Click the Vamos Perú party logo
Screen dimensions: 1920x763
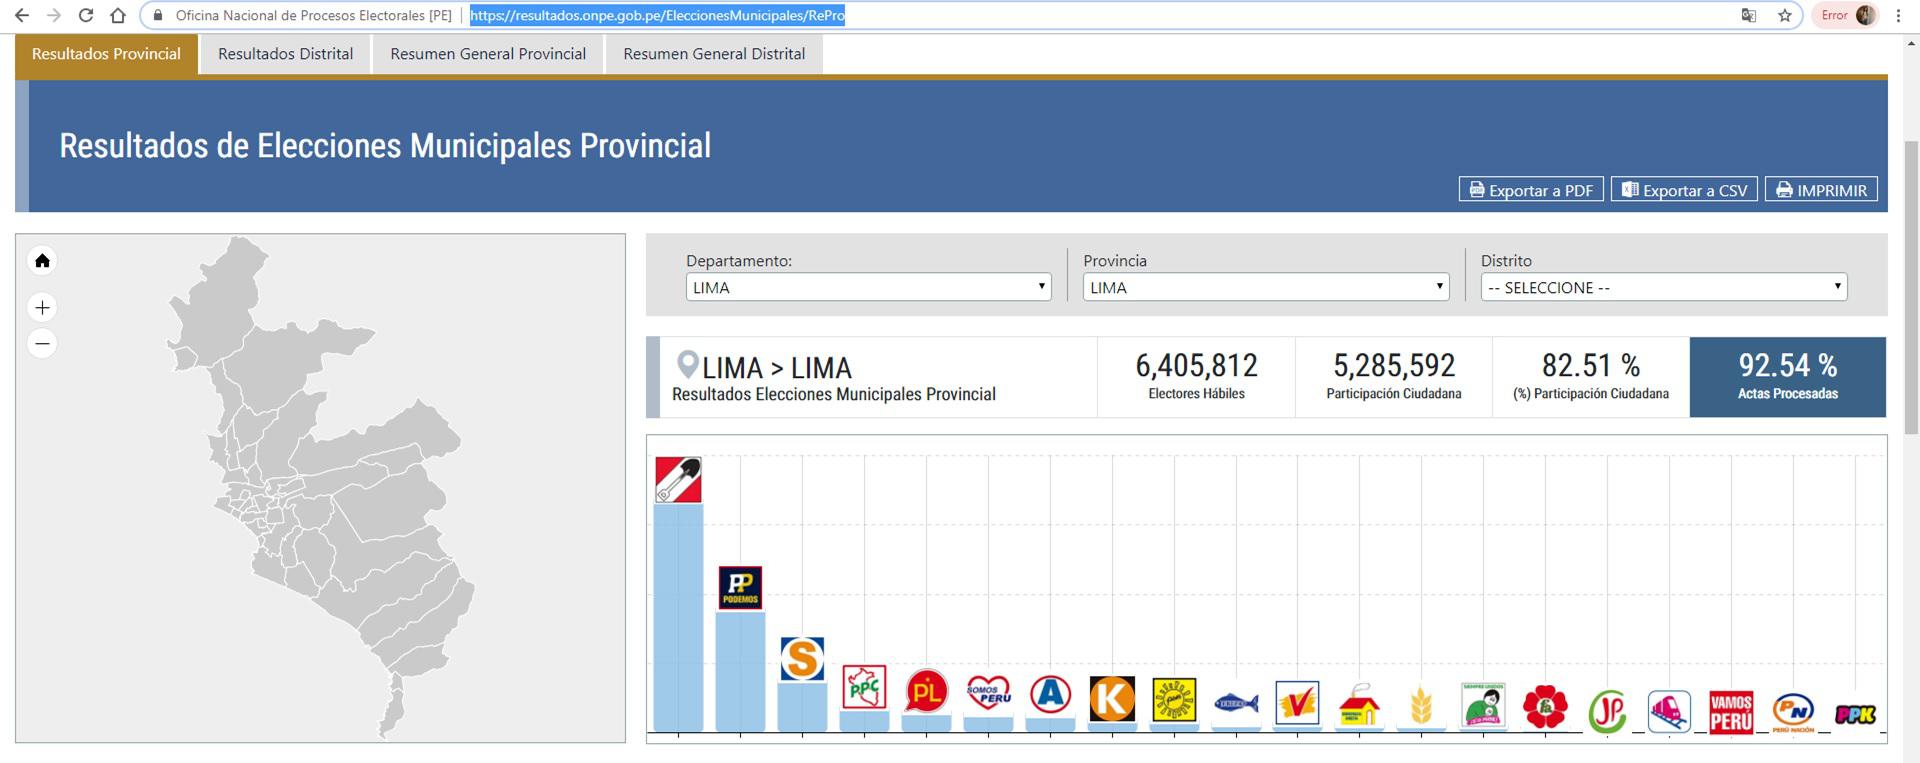[x=1731, y=712]
